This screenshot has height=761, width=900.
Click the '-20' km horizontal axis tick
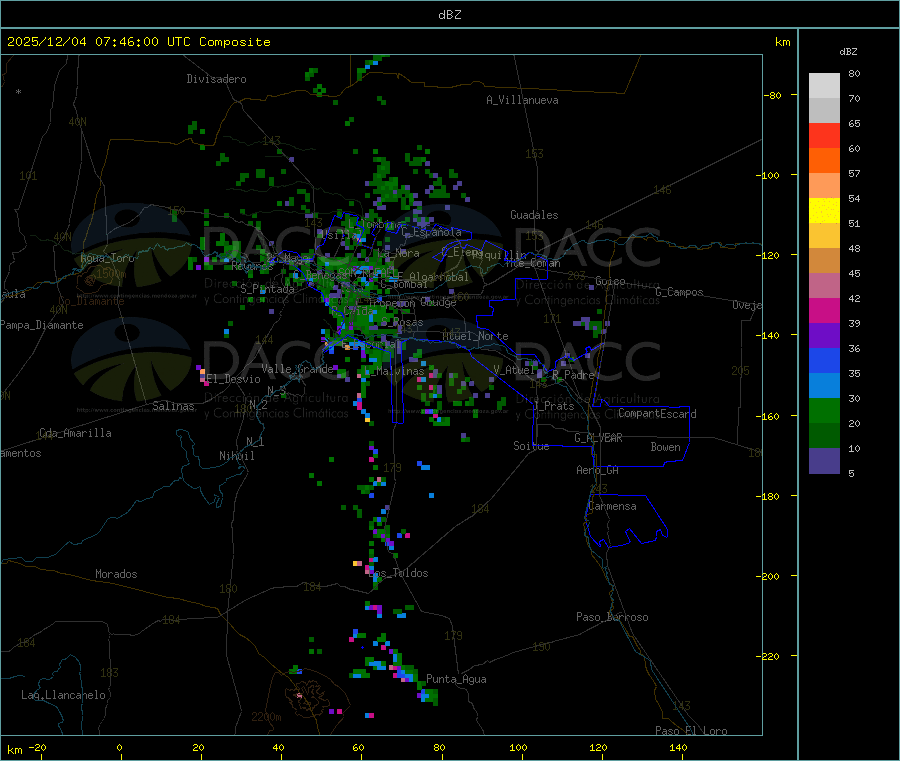37,747
